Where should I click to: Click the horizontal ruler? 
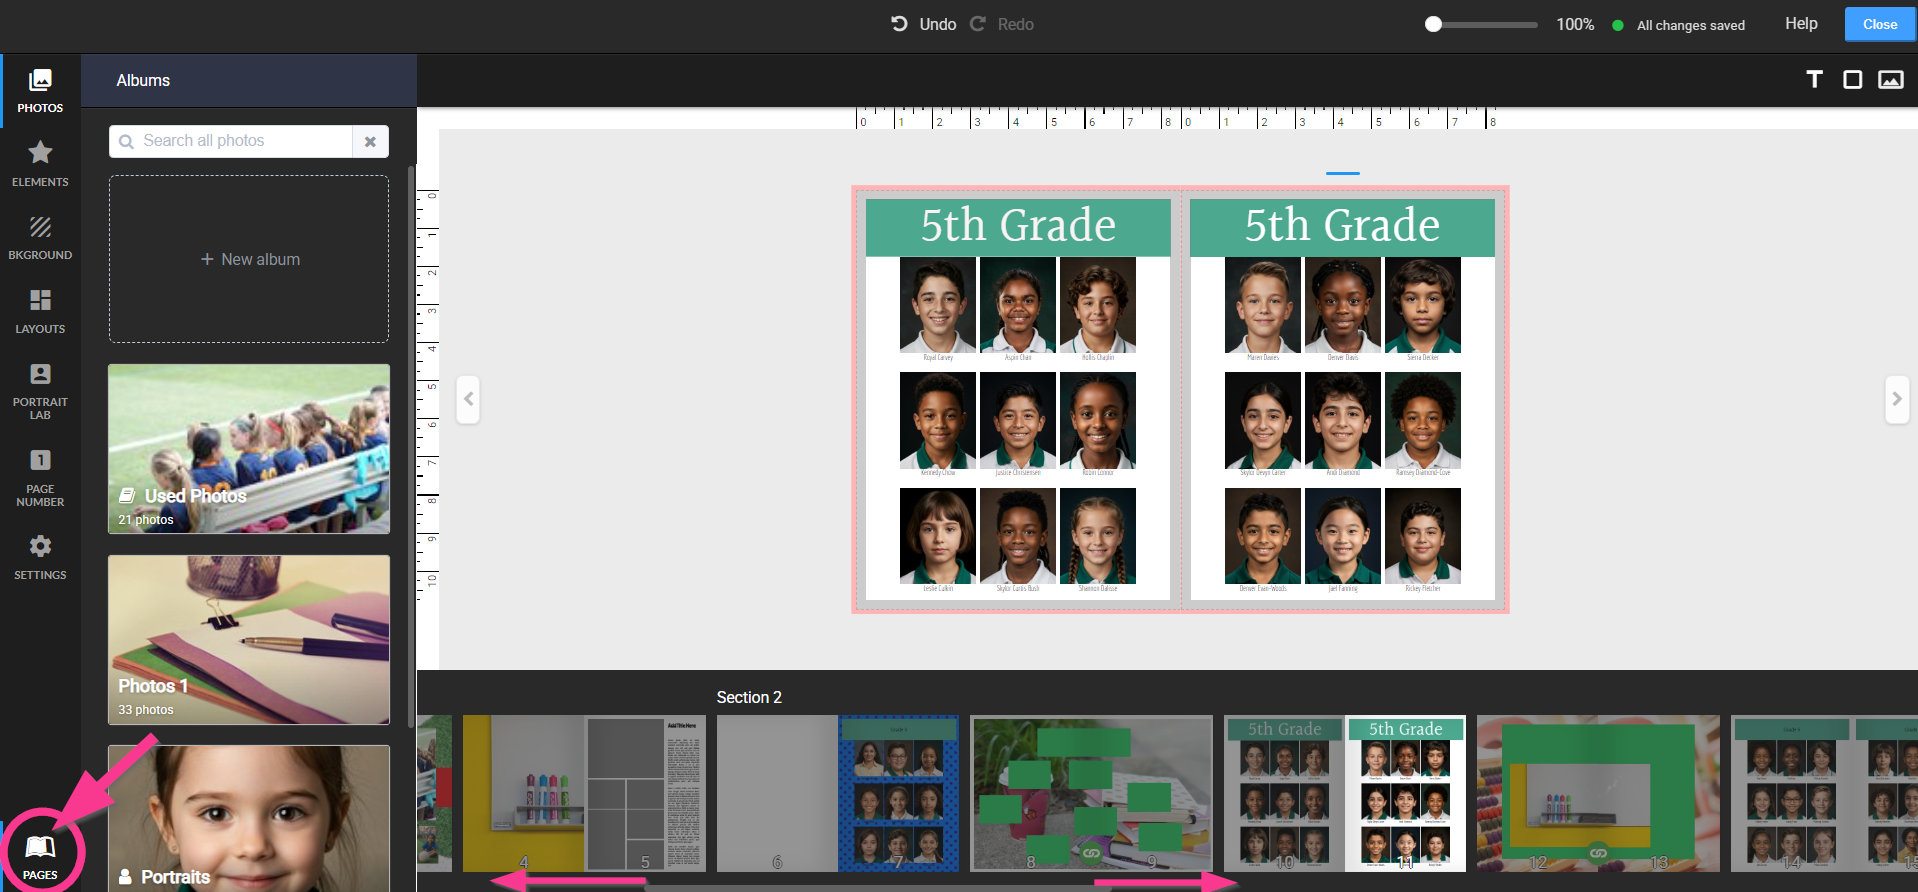(x=1175, y=118)
